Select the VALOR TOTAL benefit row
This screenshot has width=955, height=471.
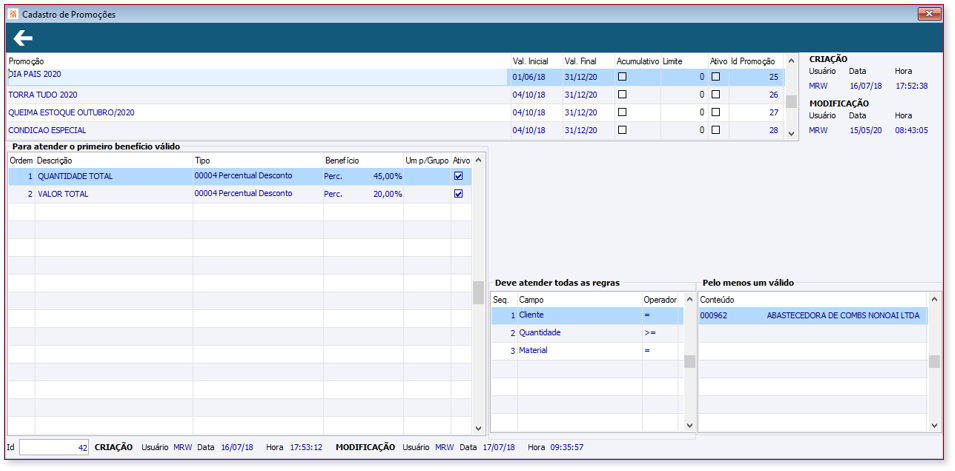click(x=239, y=194)
